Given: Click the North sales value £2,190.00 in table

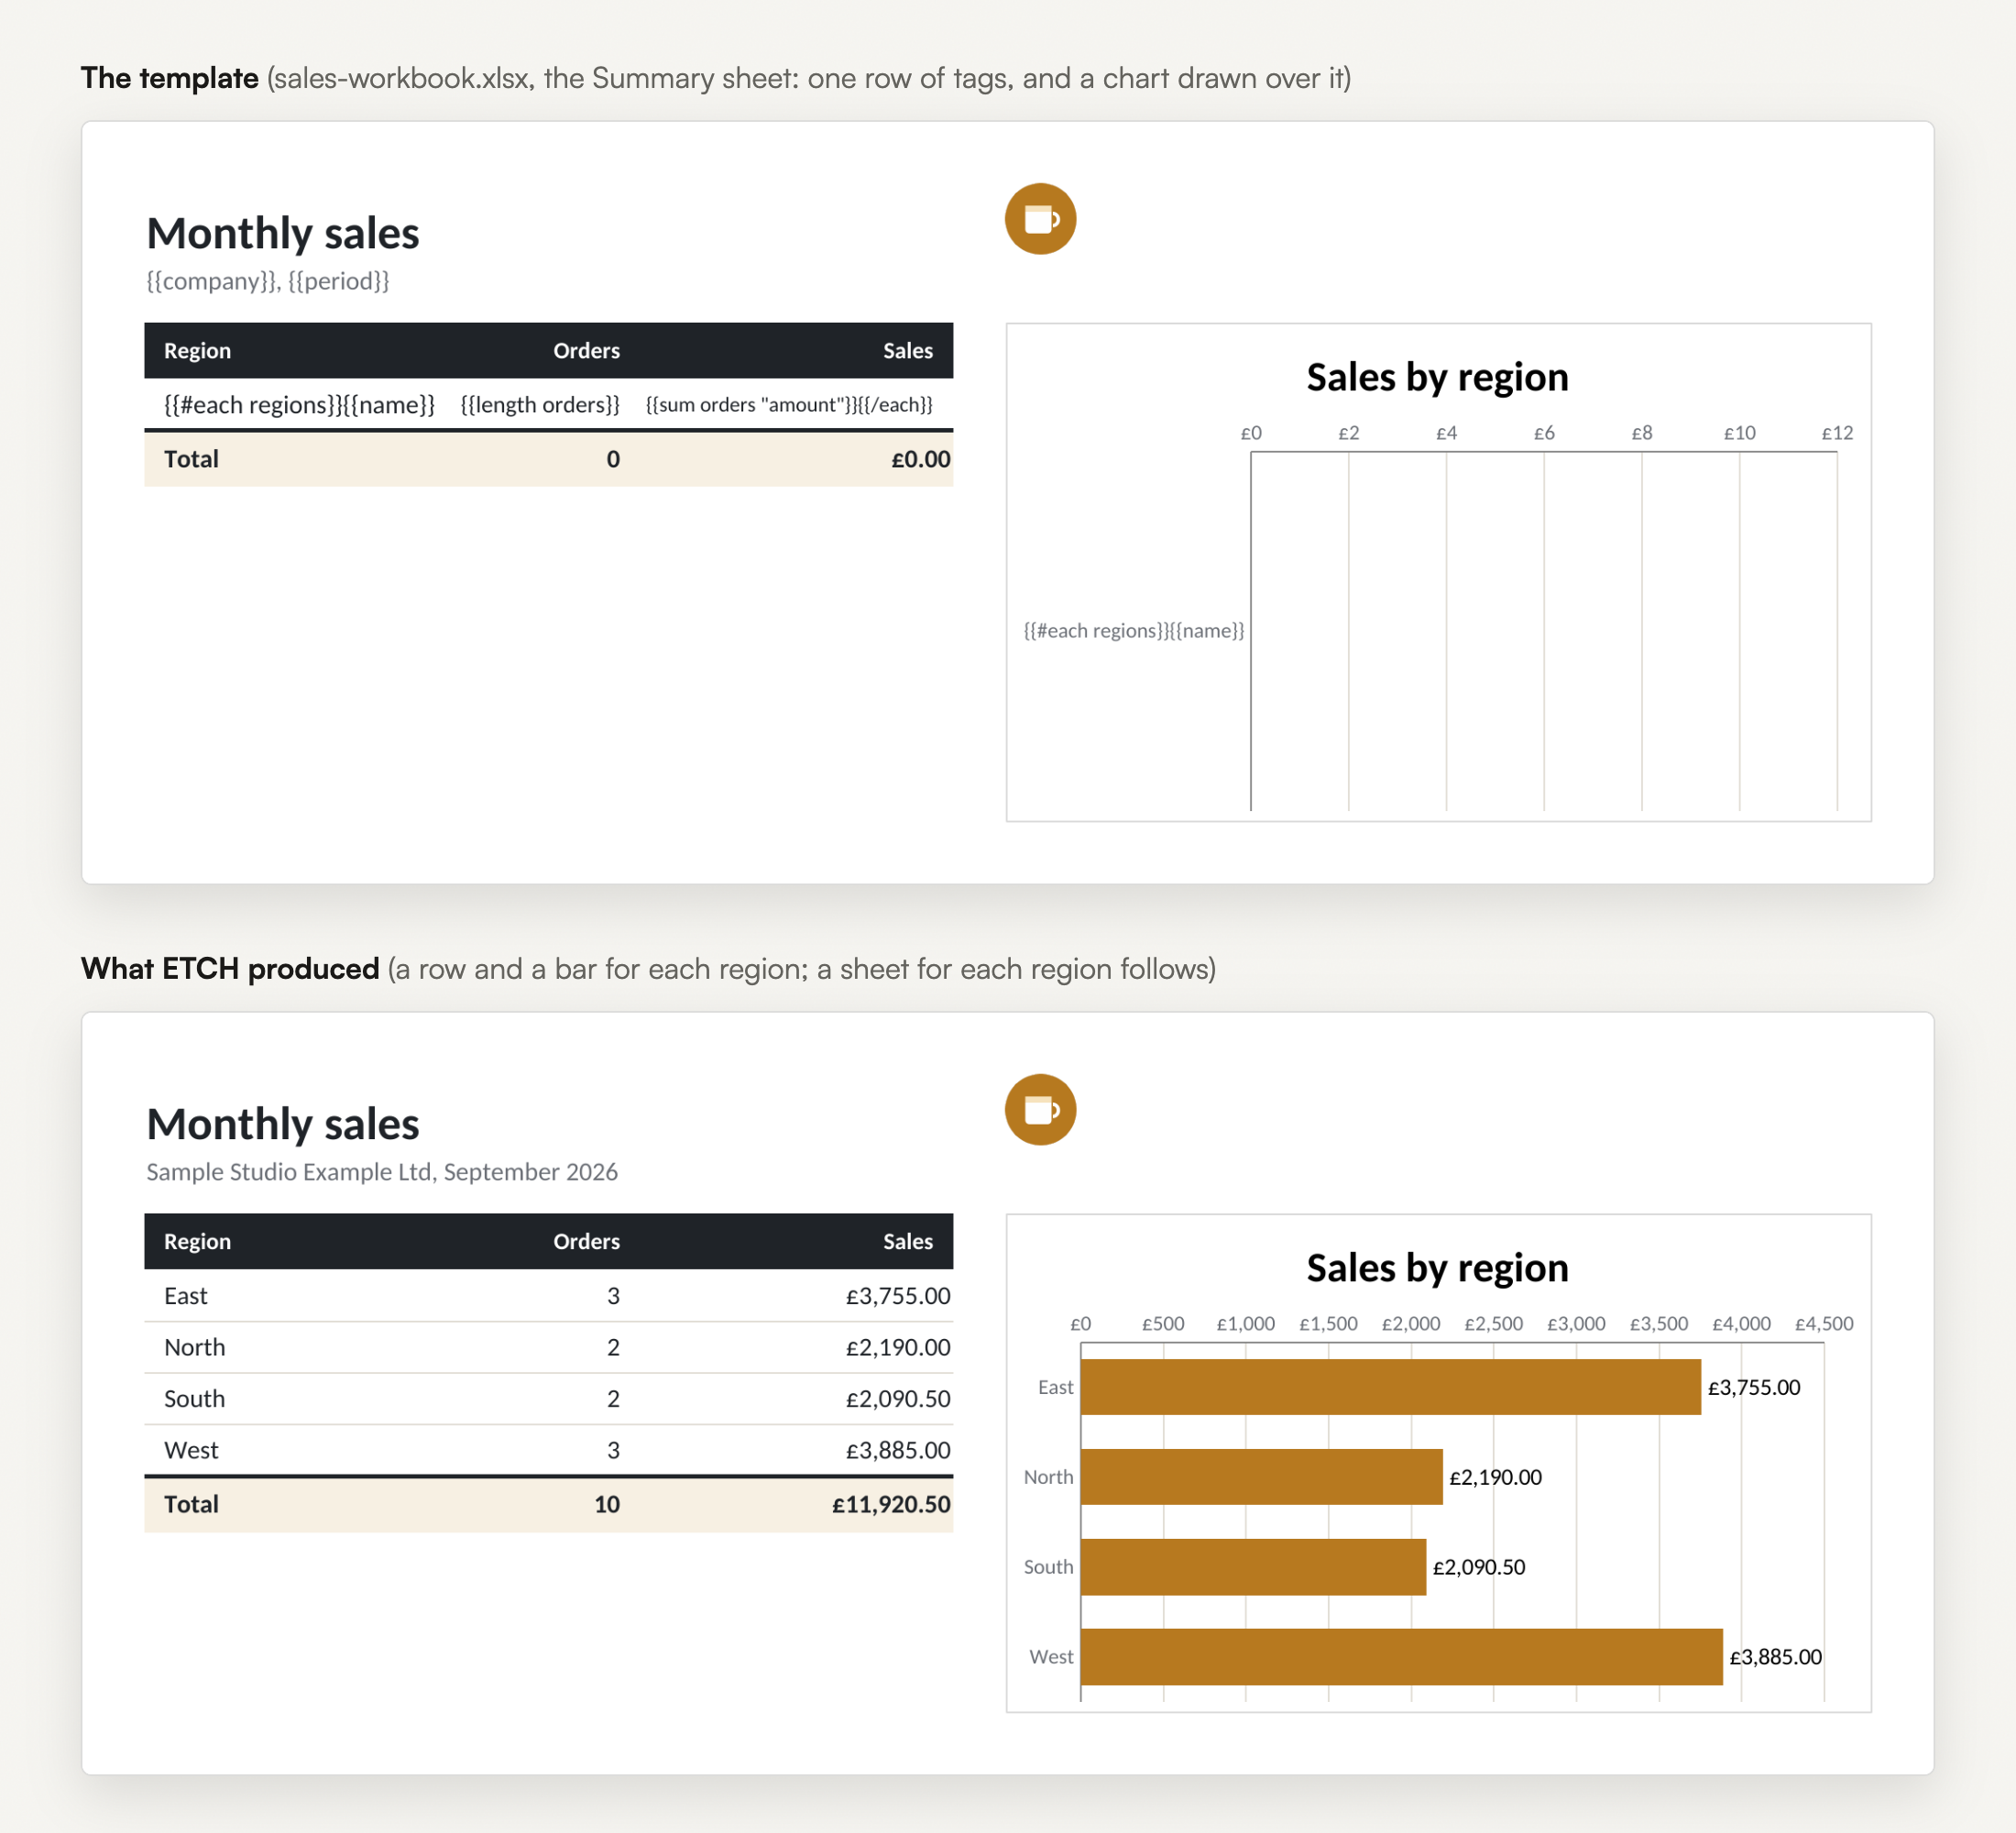Looking at the screenshot, I should pyautogui.click(x=898, y=1347).
